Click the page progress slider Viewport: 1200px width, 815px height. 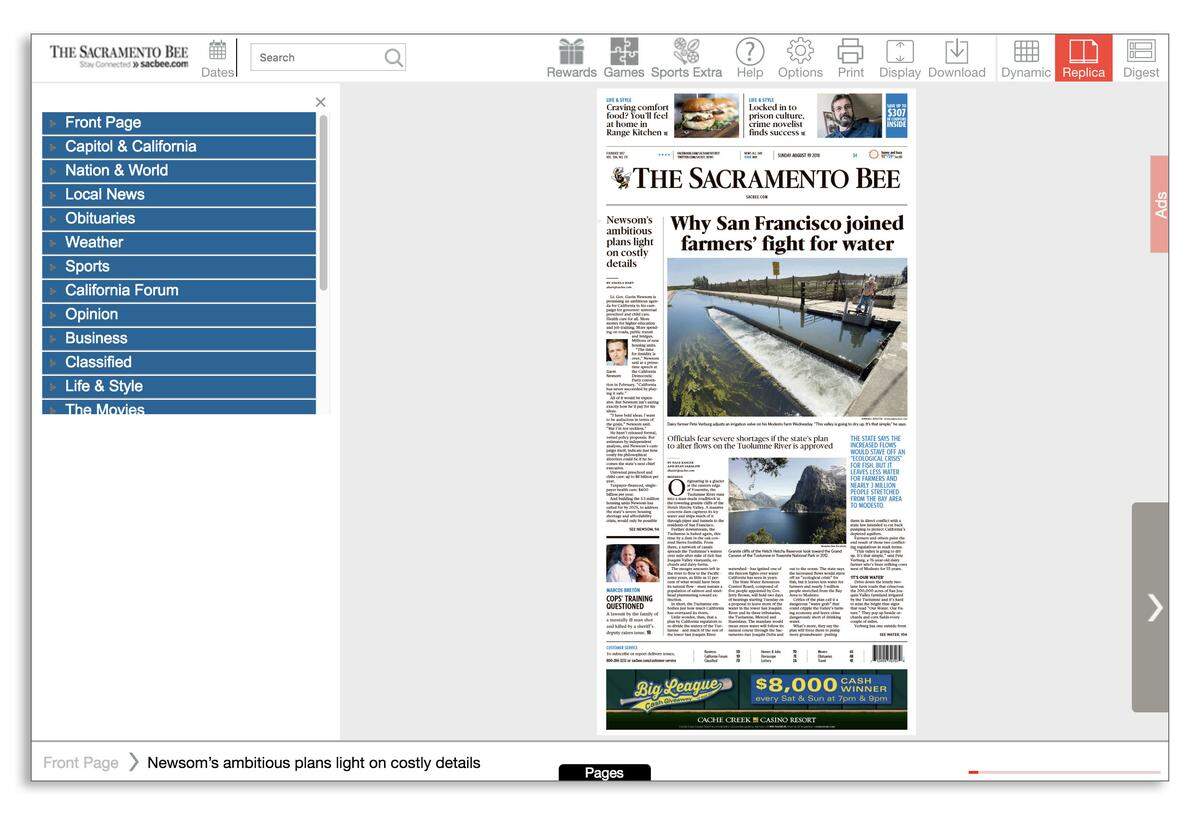(x=1064, y=772)
